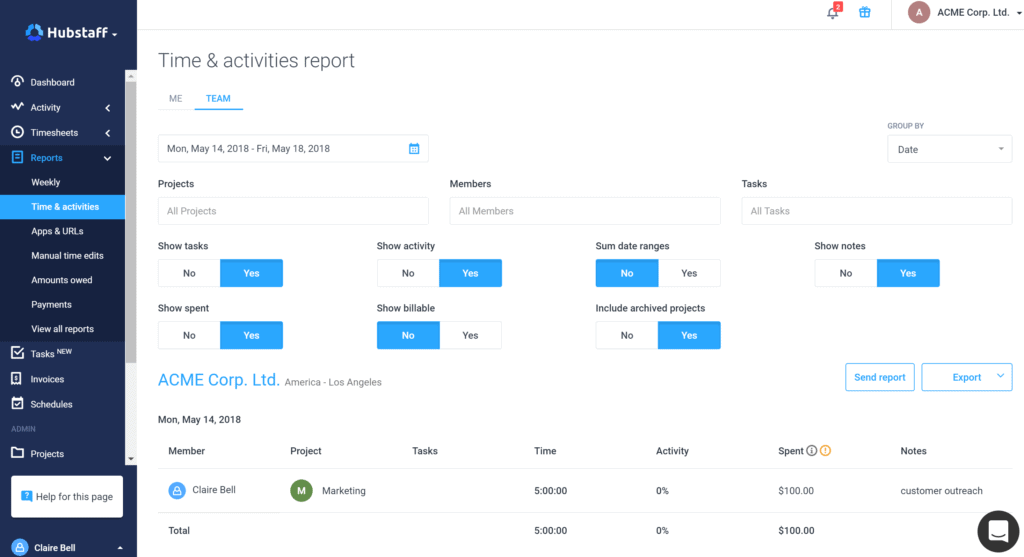This screenshot has height=557, width=1024.
Task: Click the Dashboard gauge icon
Action: pyautogui.click(x=18, y=82)
